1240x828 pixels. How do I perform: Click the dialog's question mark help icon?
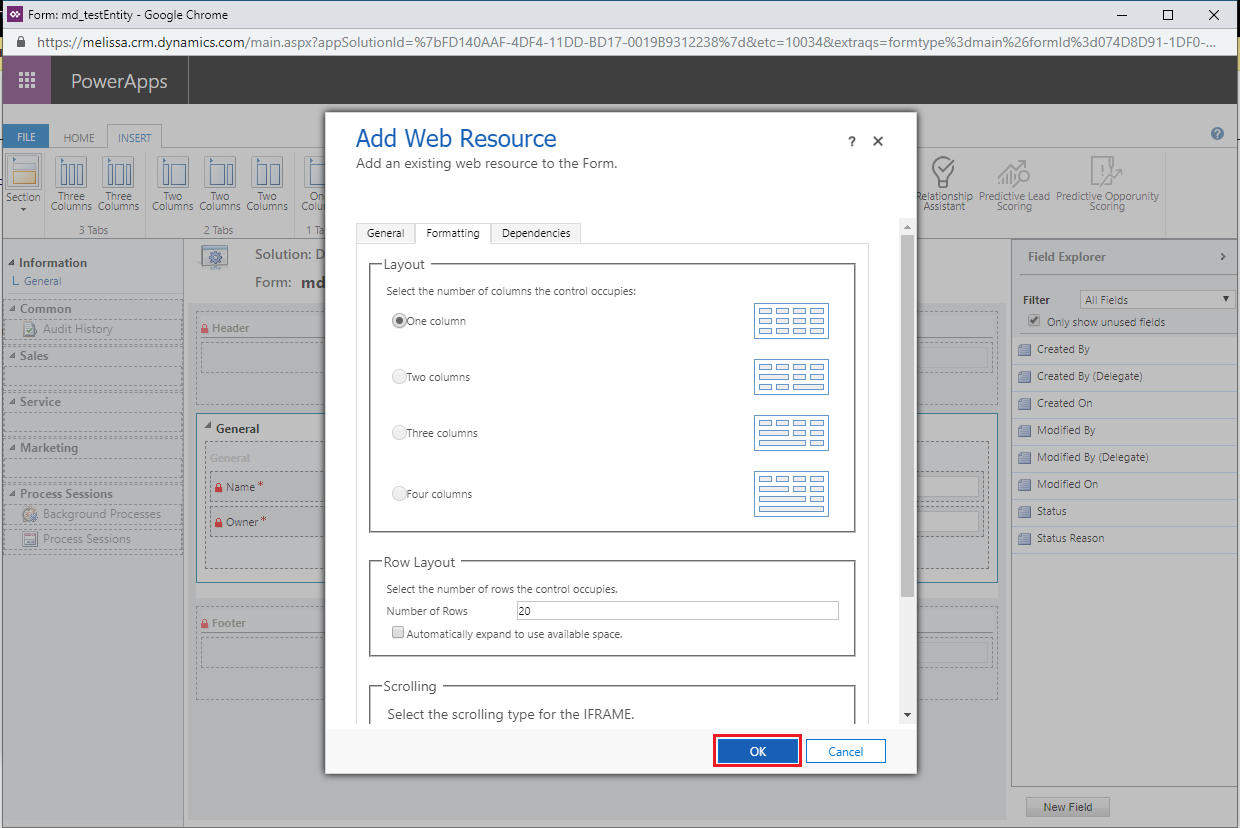coord(852,142)
